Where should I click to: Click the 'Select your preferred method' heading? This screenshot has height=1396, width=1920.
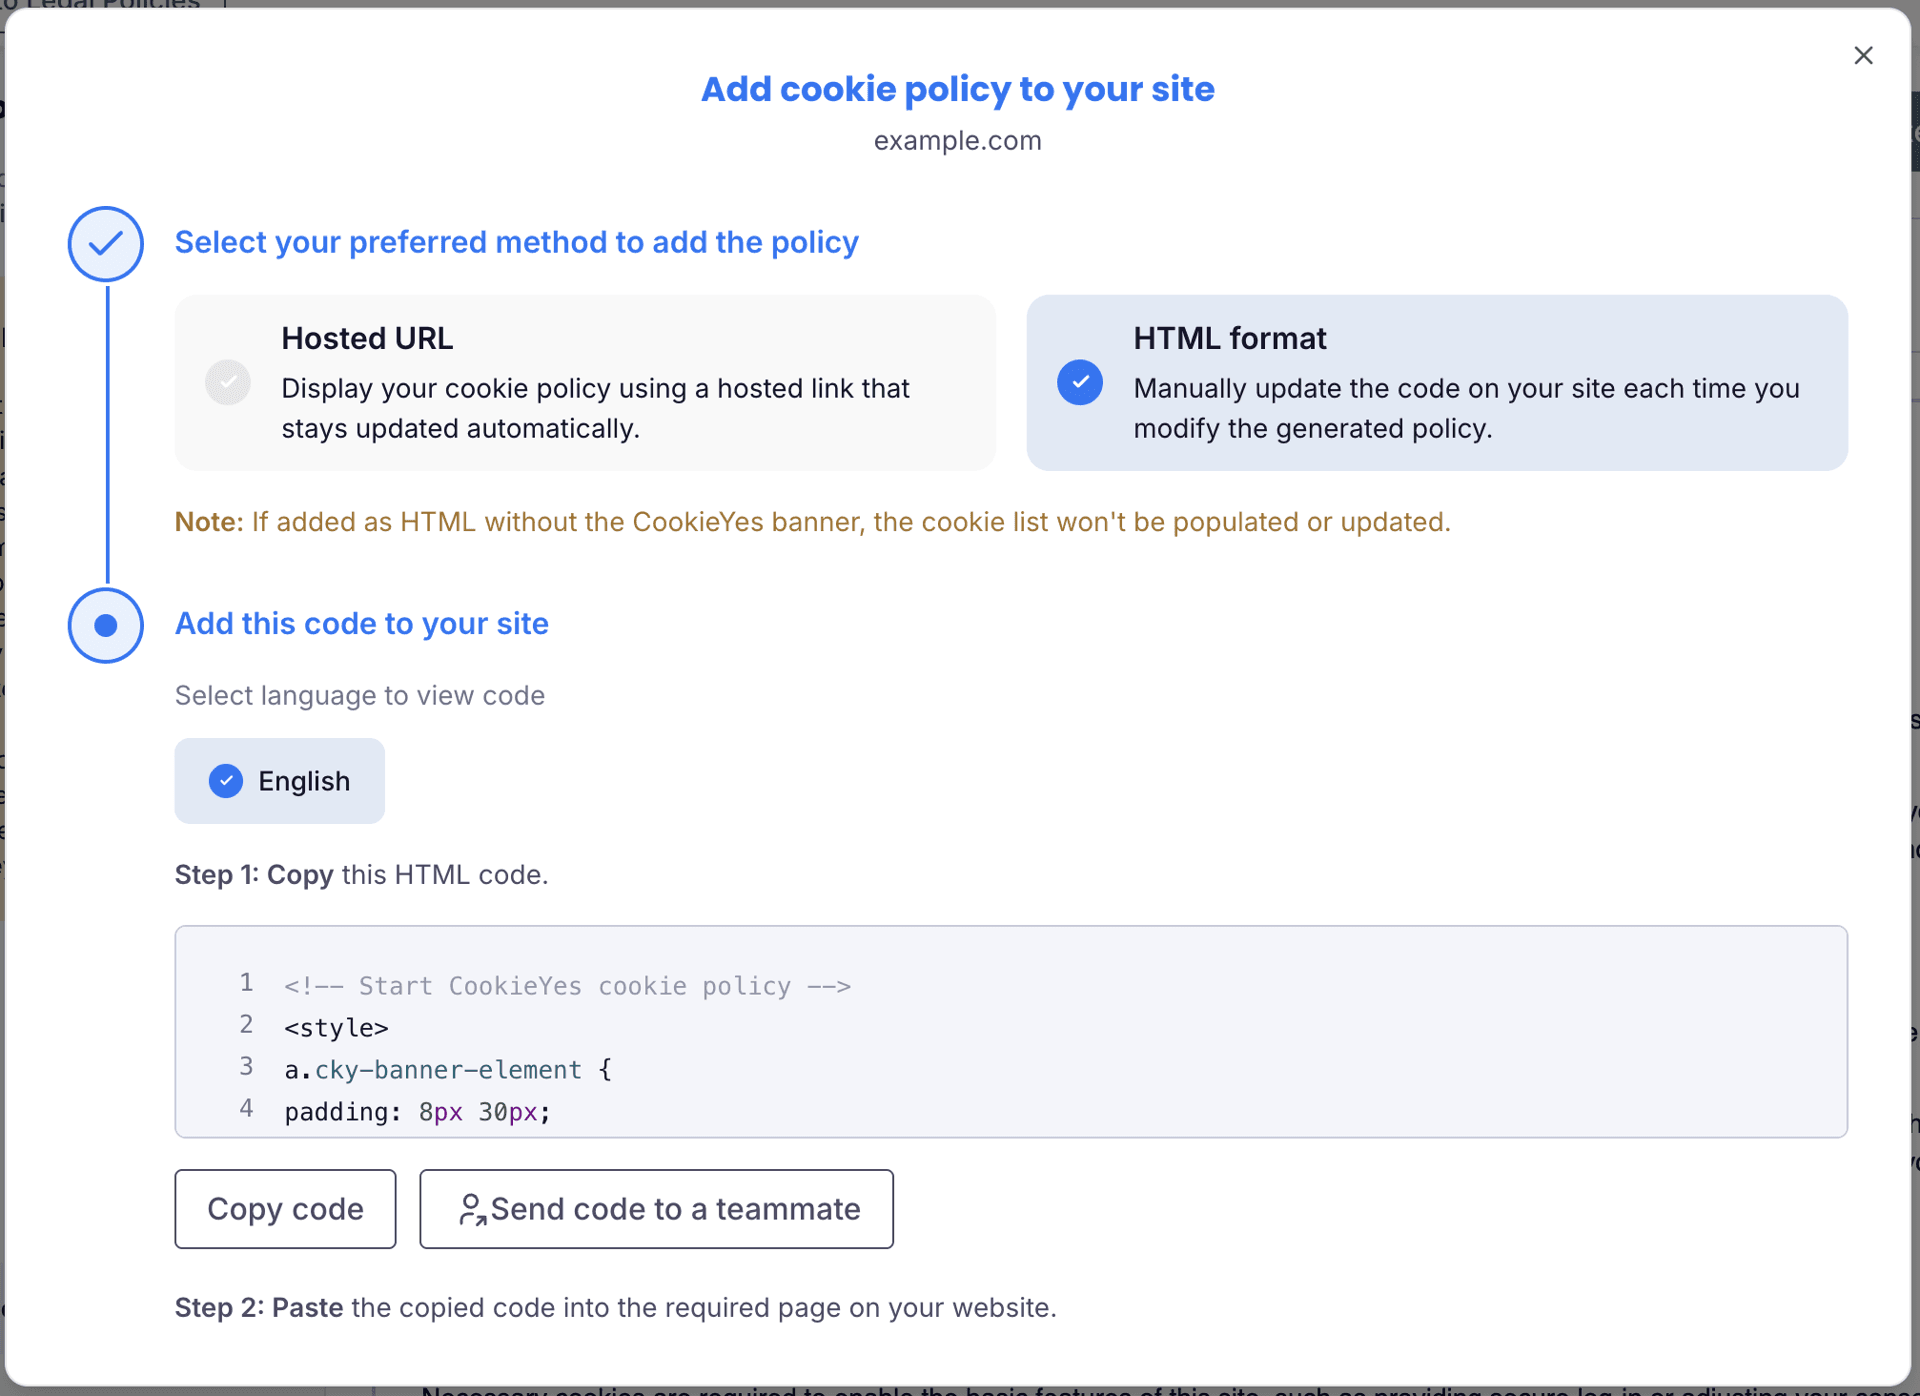tap(517, 242)
